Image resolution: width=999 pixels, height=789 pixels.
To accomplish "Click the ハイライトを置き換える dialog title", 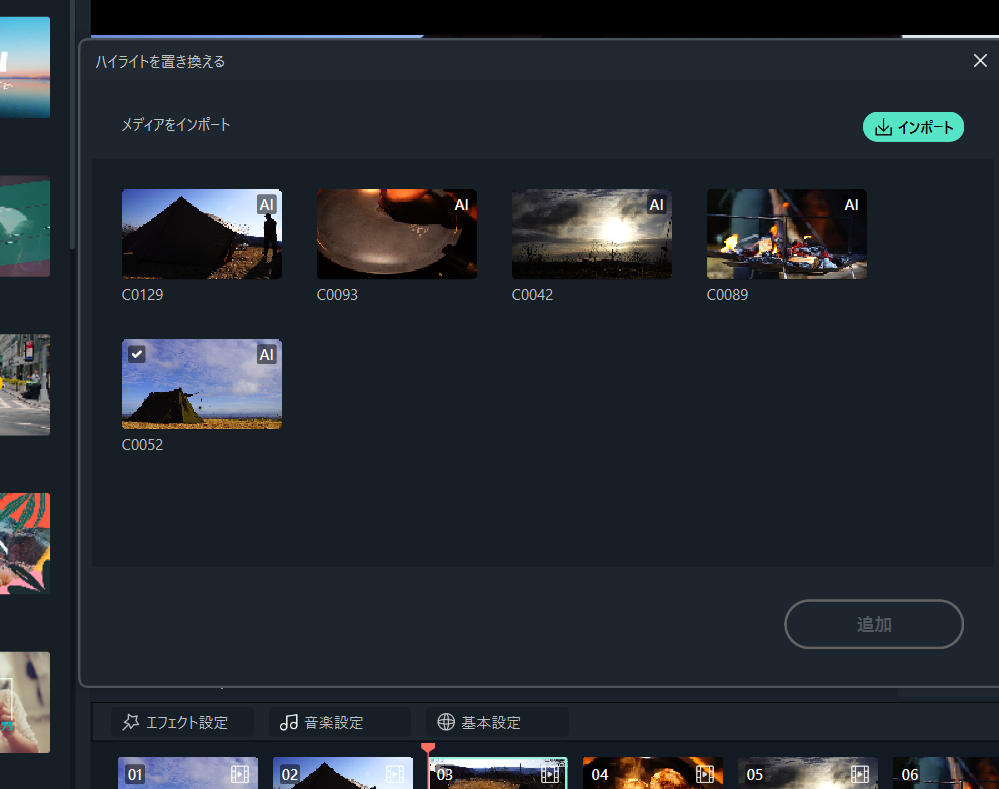I will [160, 61].
